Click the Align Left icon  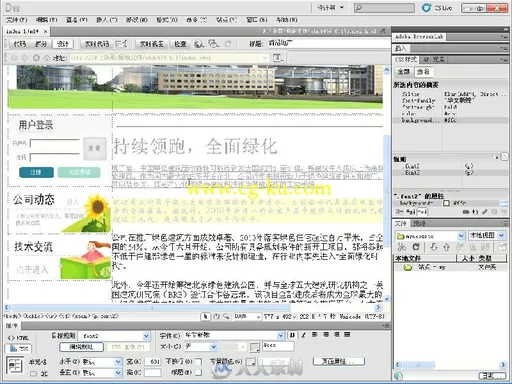[315, 334]
